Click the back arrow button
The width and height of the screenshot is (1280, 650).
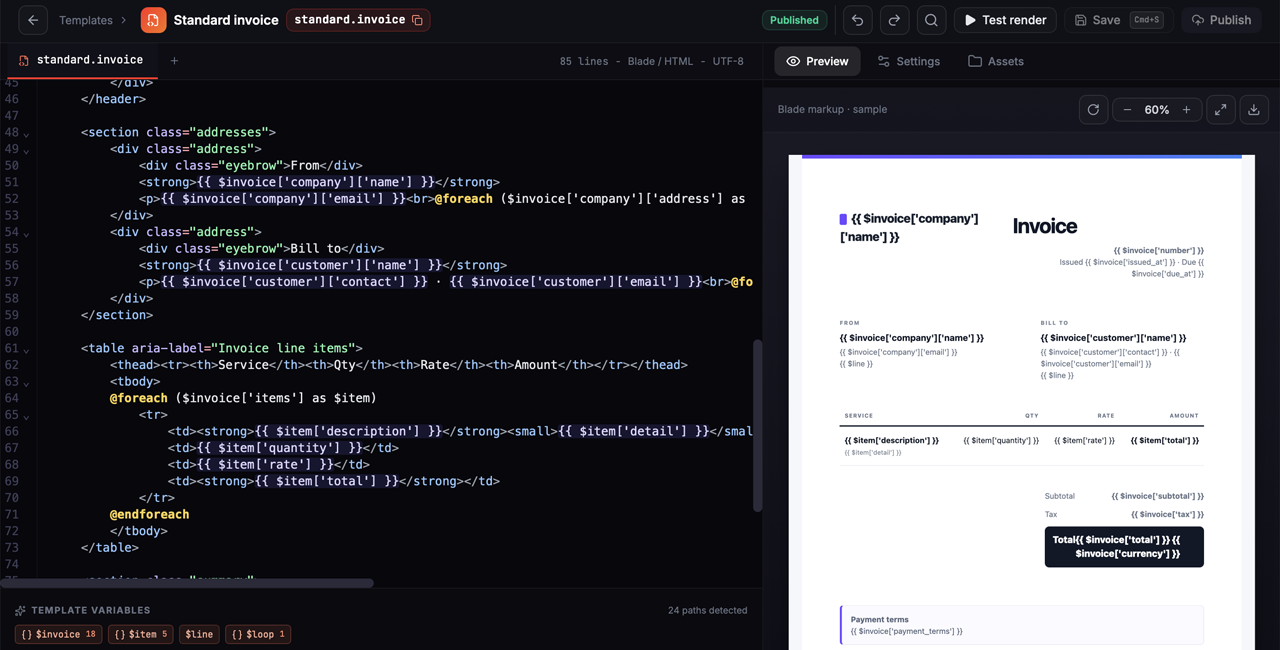click(33, 20)
